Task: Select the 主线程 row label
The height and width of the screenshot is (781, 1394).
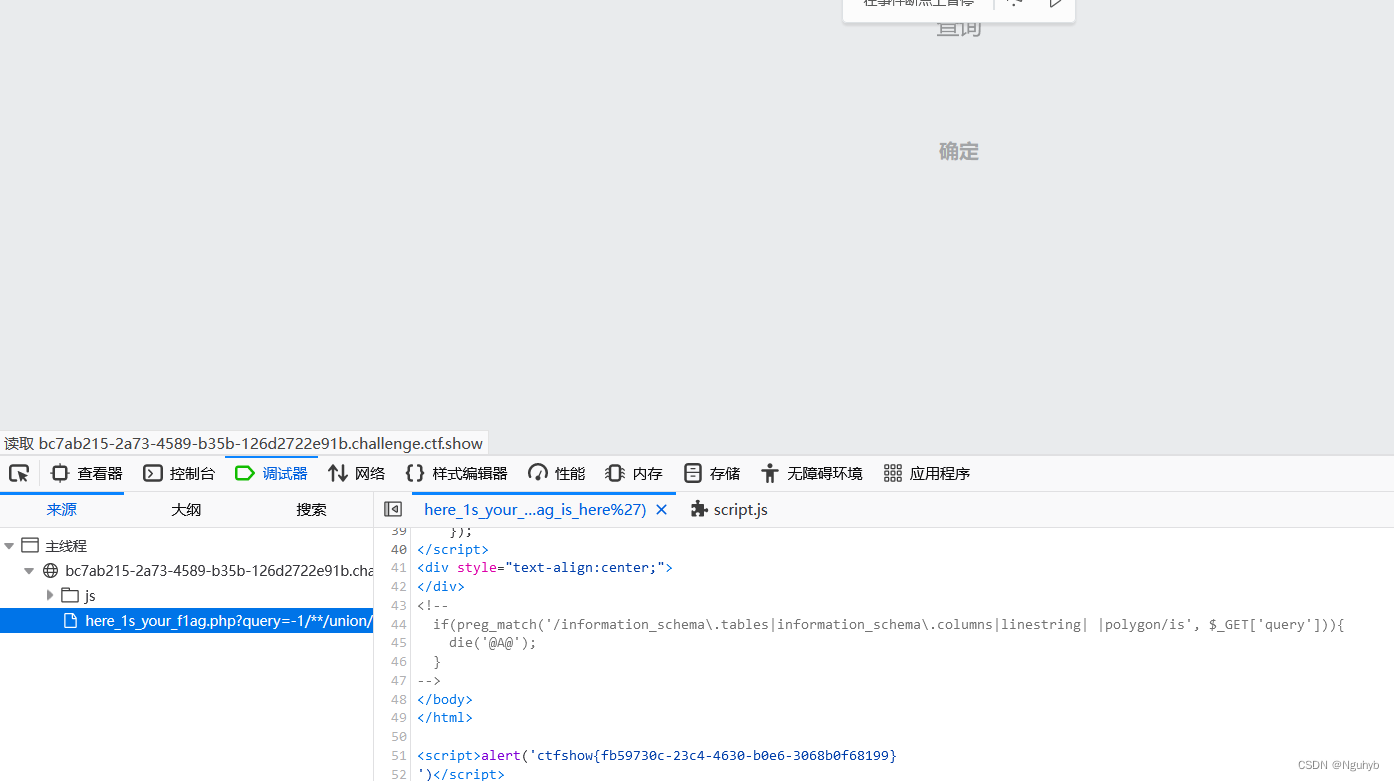Action: click(66, 546)
